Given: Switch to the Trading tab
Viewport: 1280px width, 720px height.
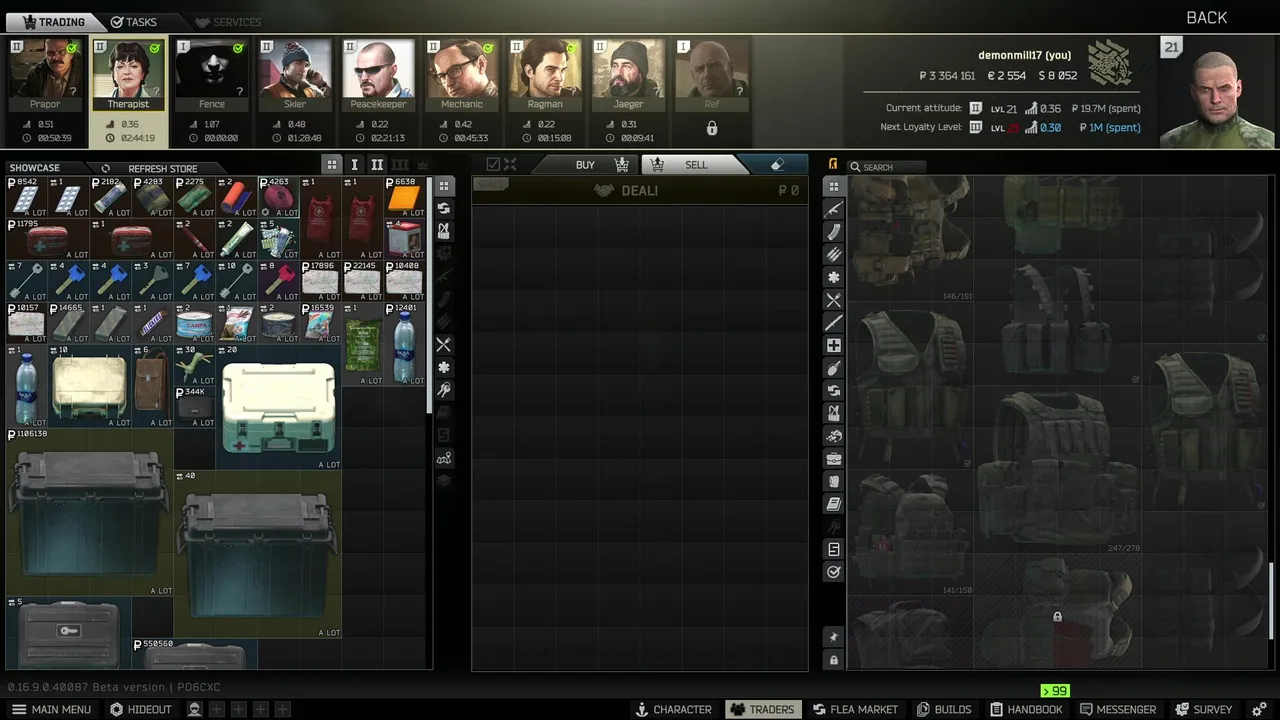Looking at the screenshot, I should tap(53, 22).
